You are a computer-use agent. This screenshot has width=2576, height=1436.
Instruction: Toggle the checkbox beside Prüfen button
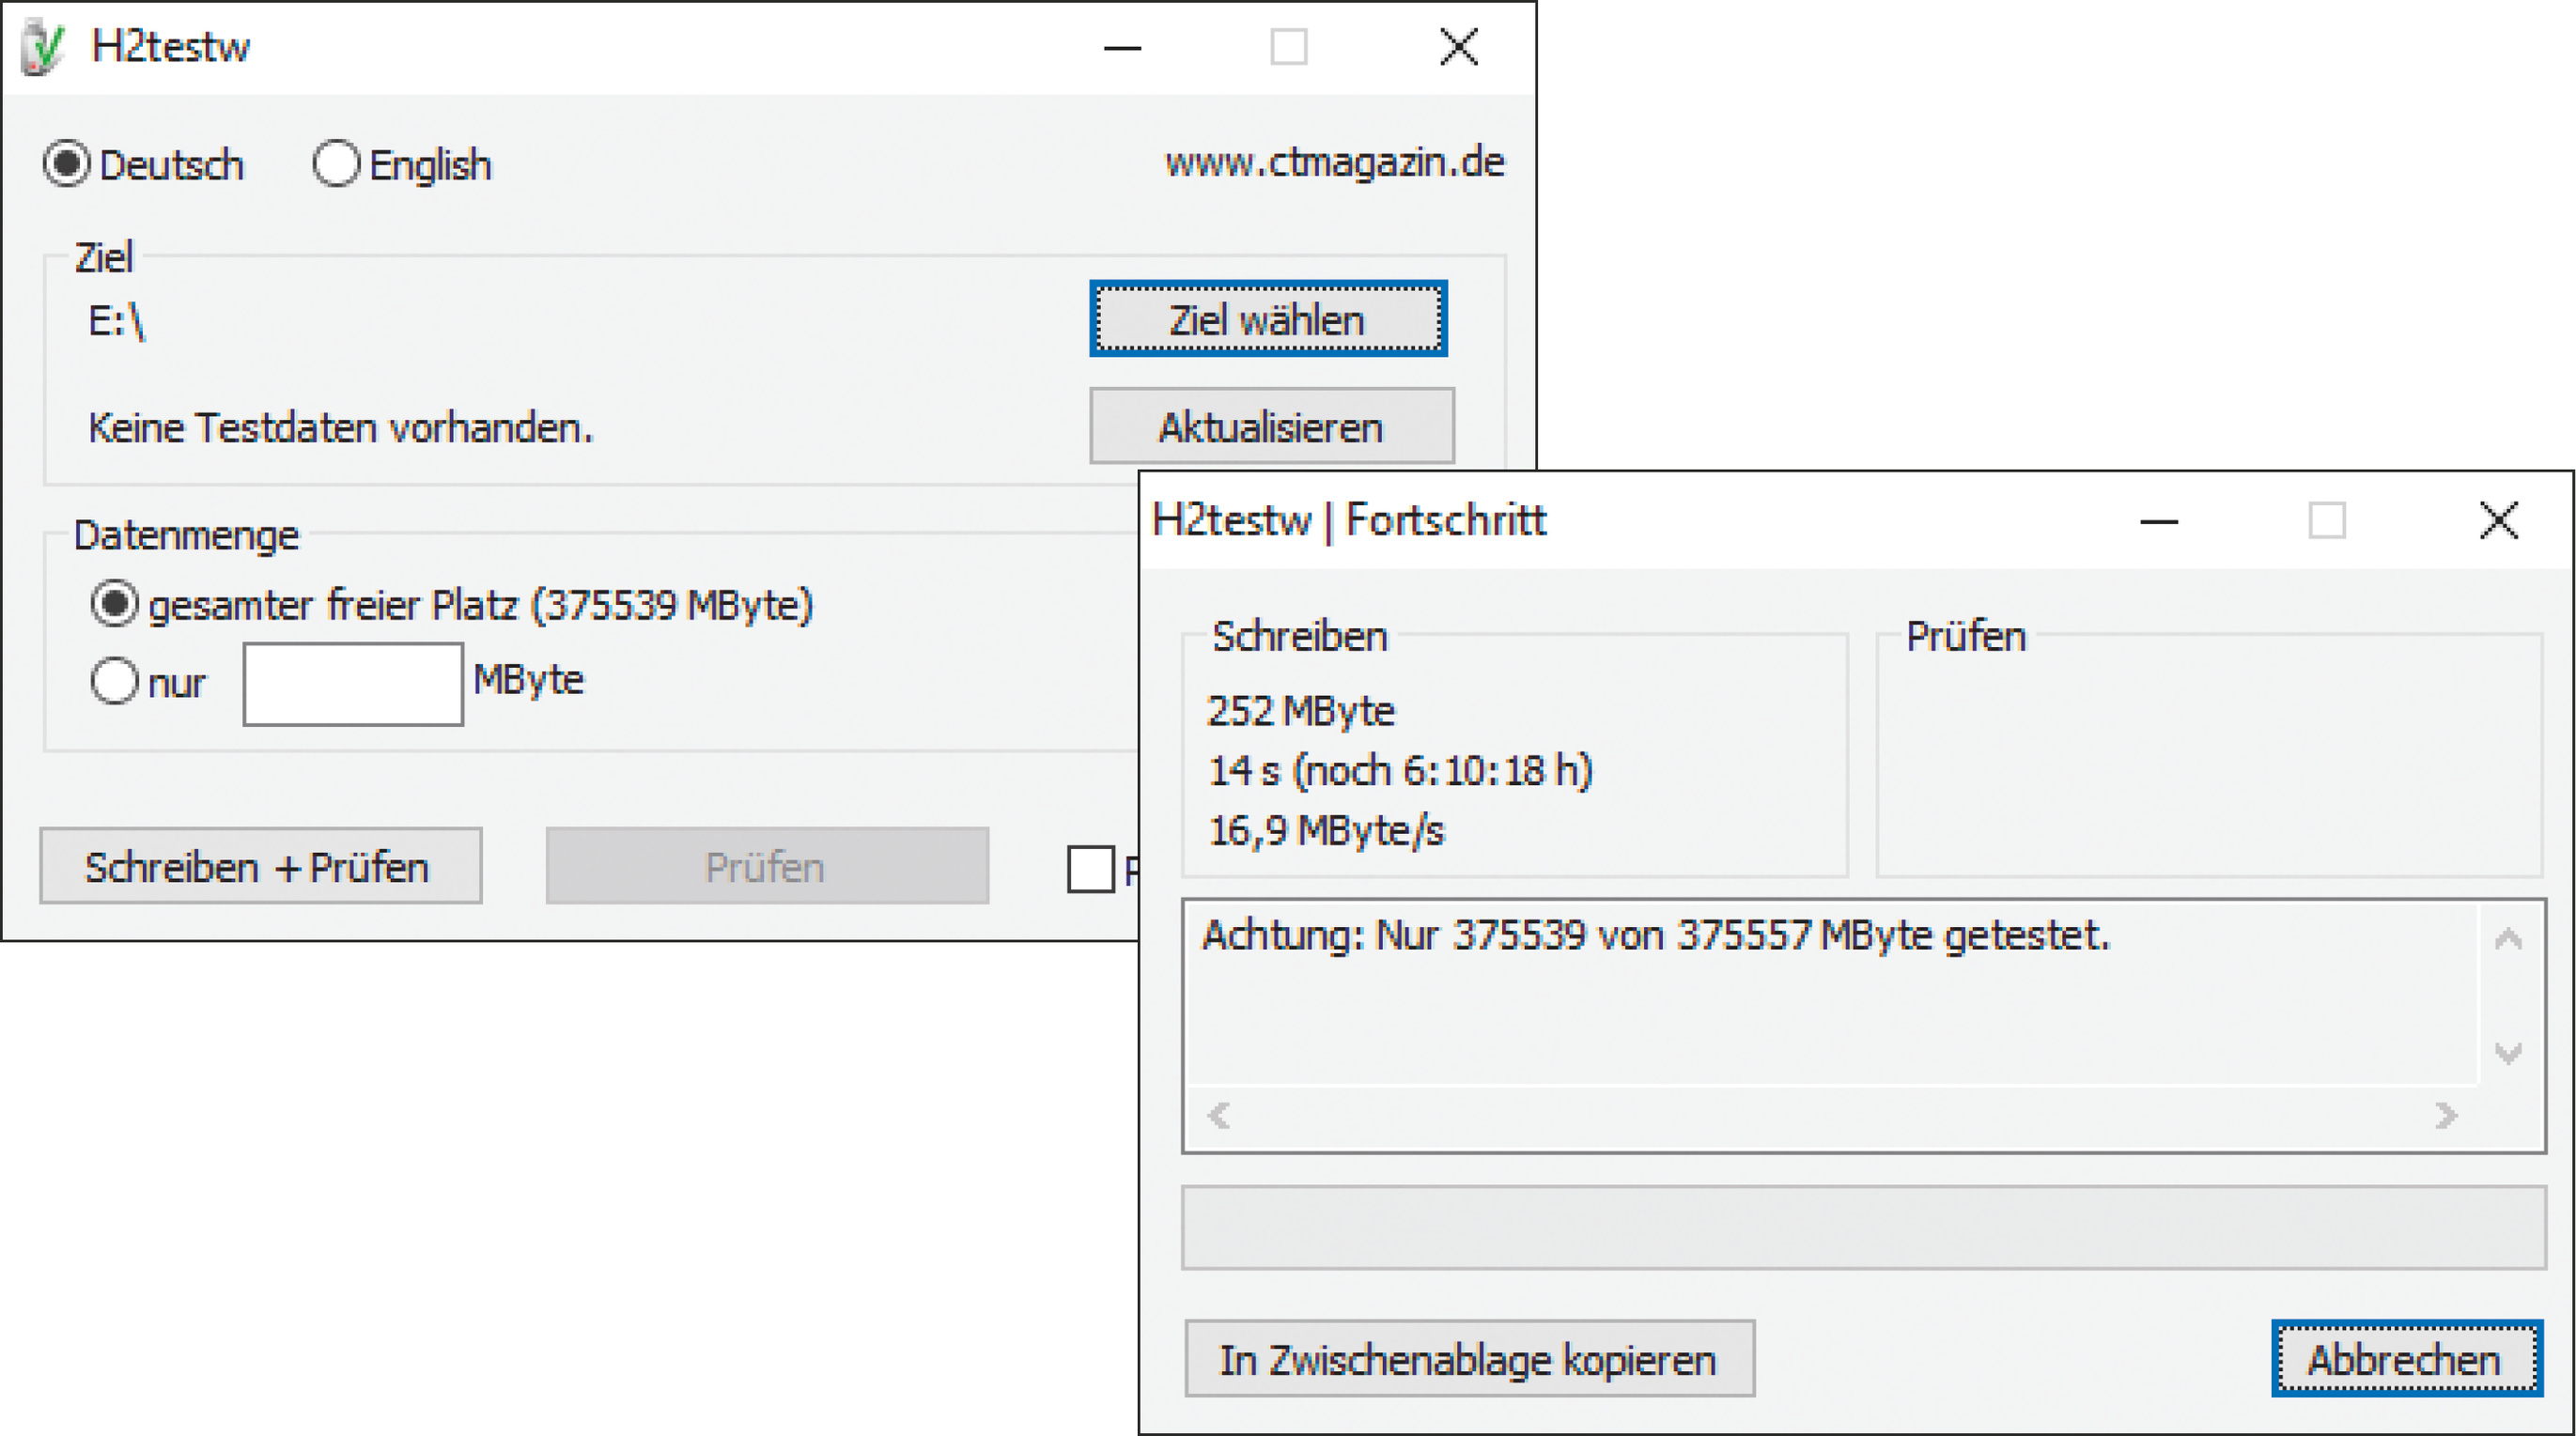pos(1090,868)
